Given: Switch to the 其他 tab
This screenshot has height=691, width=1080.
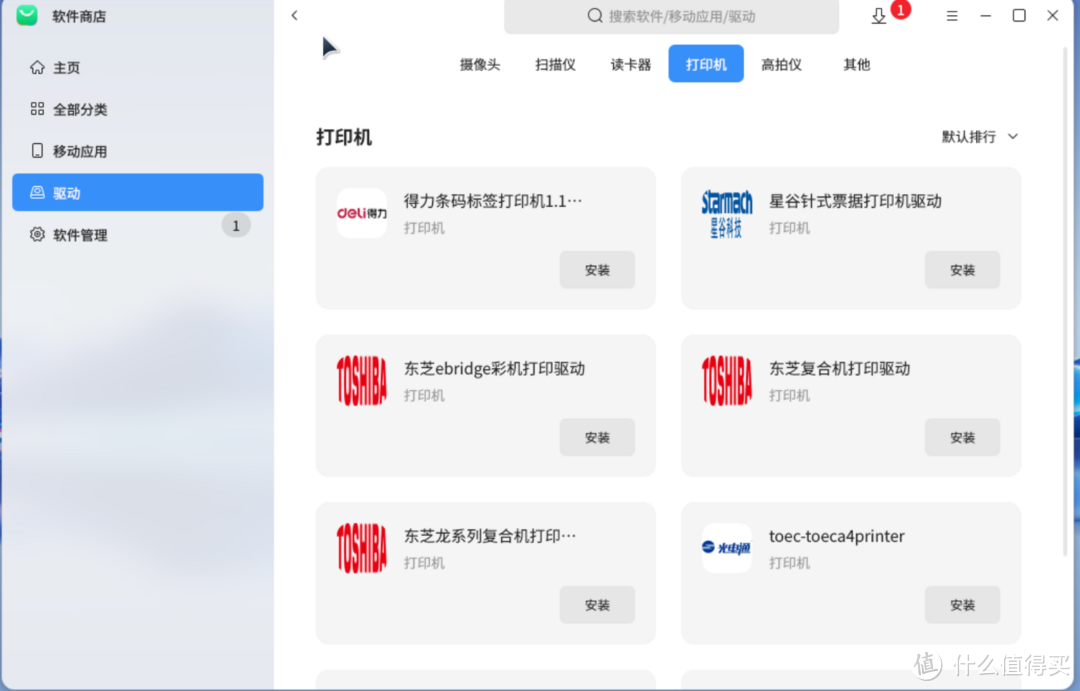Looking at the screenshot, I should [x=857, y=64].
